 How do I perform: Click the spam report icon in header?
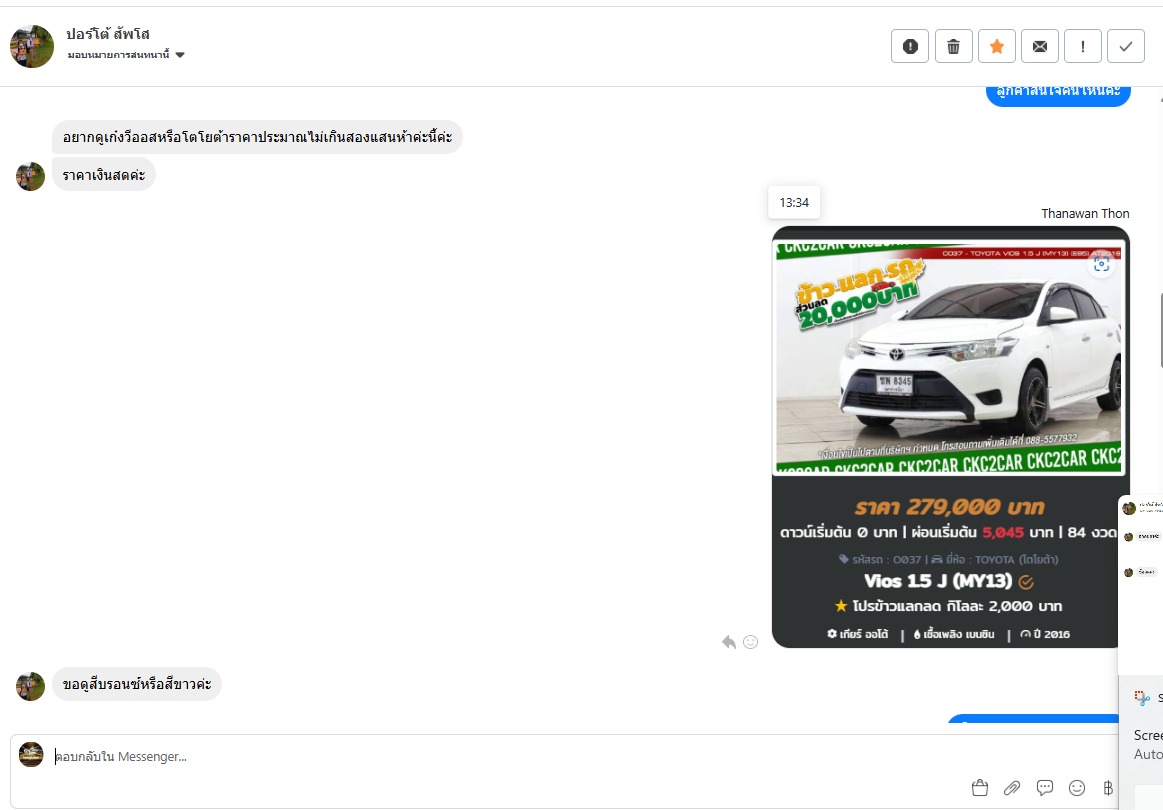910,47
